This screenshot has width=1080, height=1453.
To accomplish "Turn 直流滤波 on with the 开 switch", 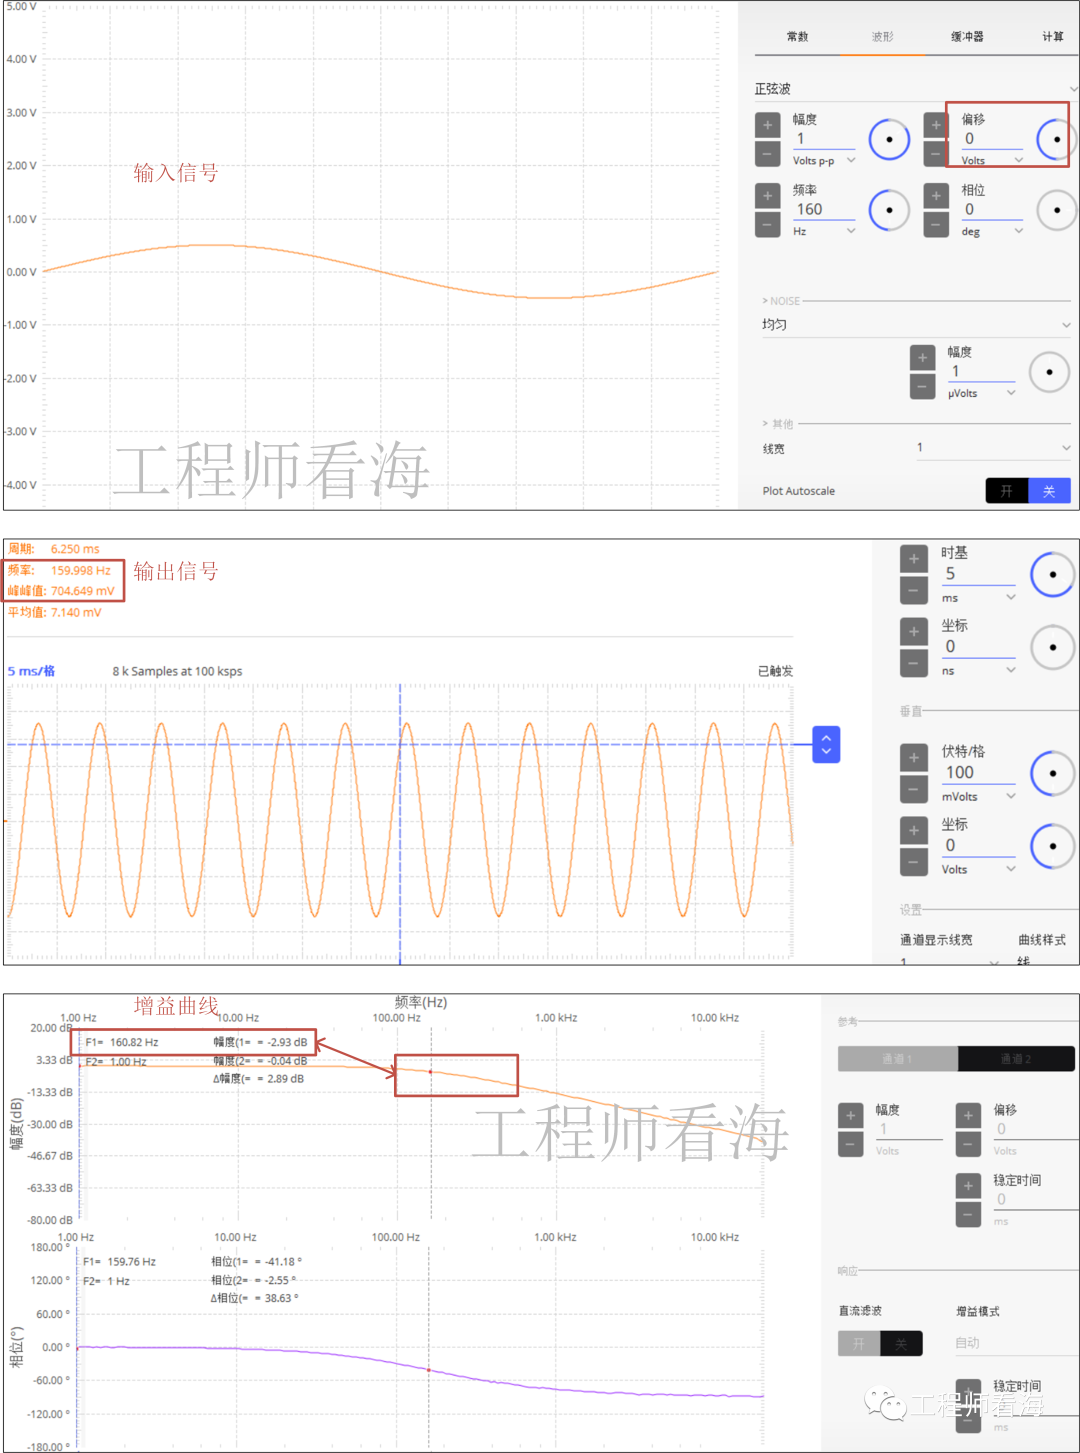I will (x=859, y=1343).
